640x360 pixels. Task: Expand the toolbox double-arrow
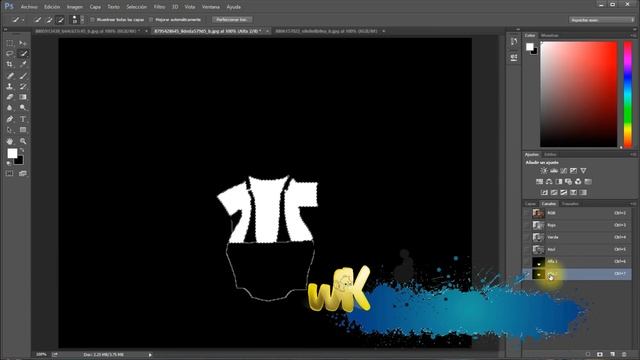[x=6, y=29]
